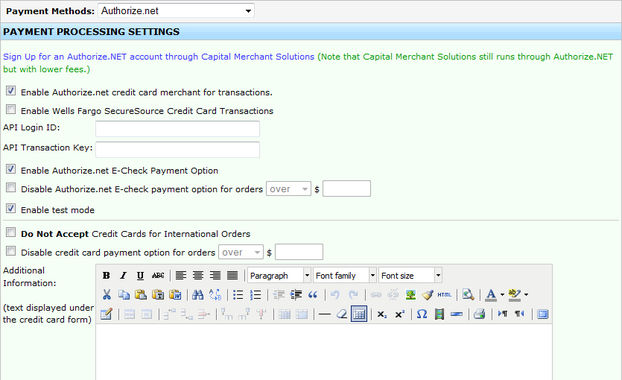Click the highlighted Insert Table icon
Screen dimensions: 622x380
[x=359, y=314]
